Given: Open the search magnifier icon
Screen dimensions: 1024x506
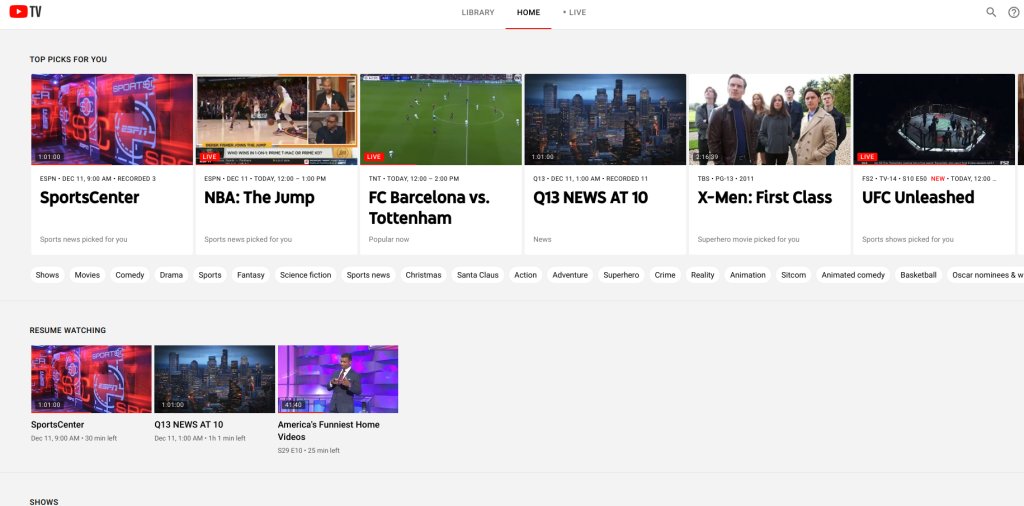Looking at the screenshot, I should point(991,12).
